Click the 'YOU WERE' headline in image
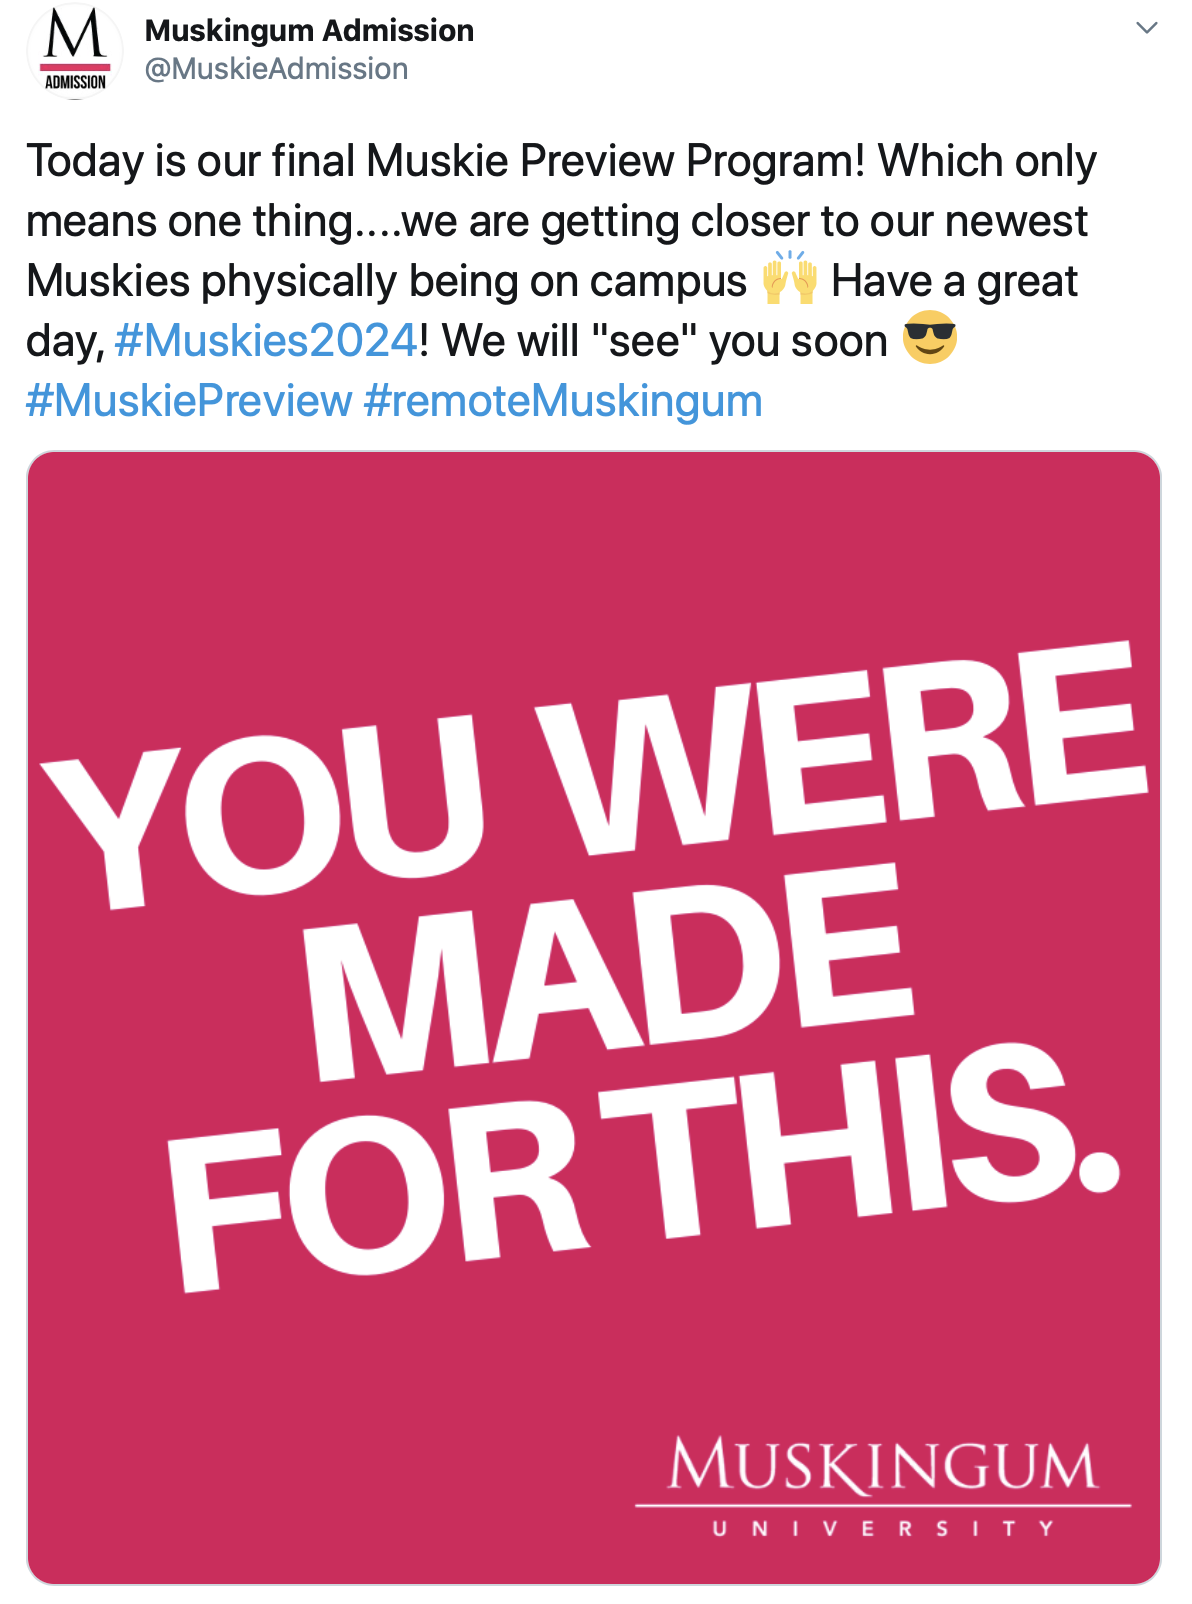The image size is (1192, 1604). 592,775
